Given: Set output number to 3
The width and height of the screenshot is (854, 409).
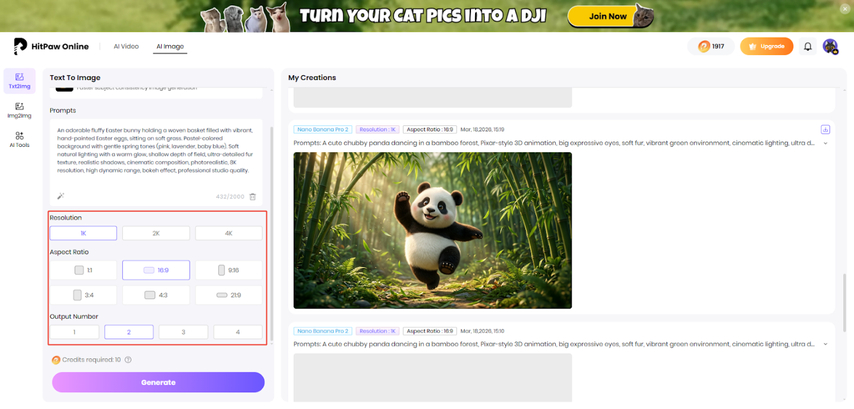Looking at the screenshot, I should click(184, 332).
